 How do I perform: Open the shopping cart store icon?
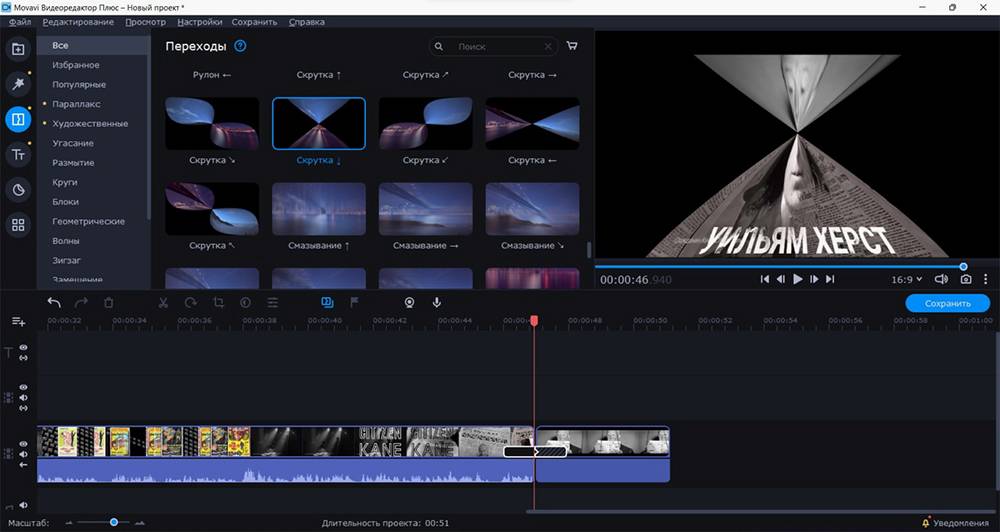point(572,46)
